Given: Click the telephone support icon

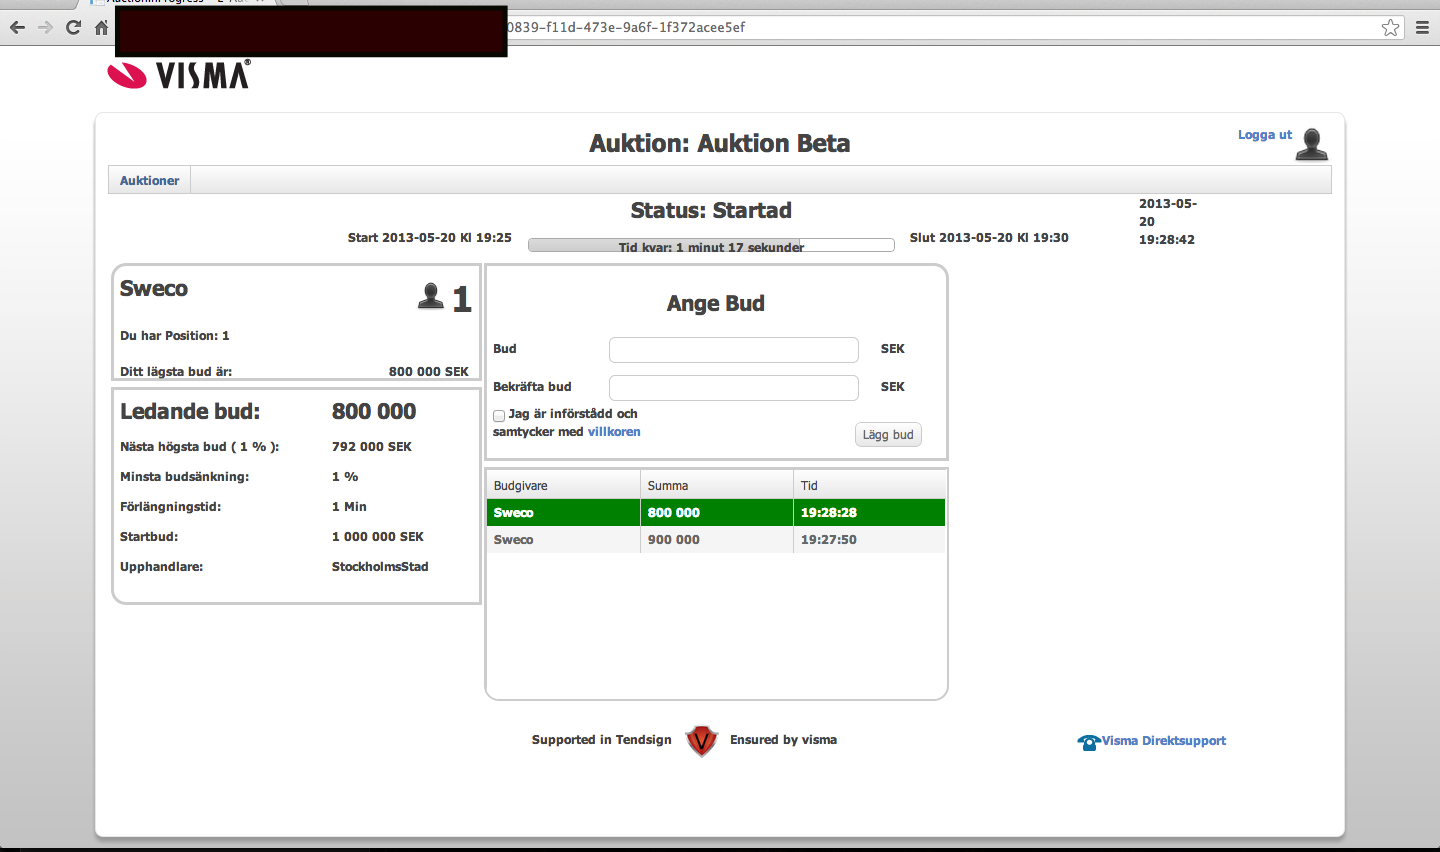Looking at the screenshot, I should (1088, 742).
